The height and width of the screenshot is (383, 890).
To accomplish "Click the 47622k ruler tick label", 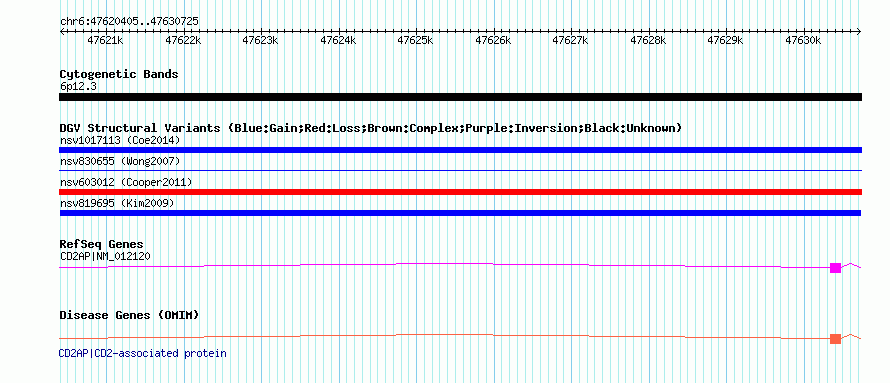I will [183, 41].
